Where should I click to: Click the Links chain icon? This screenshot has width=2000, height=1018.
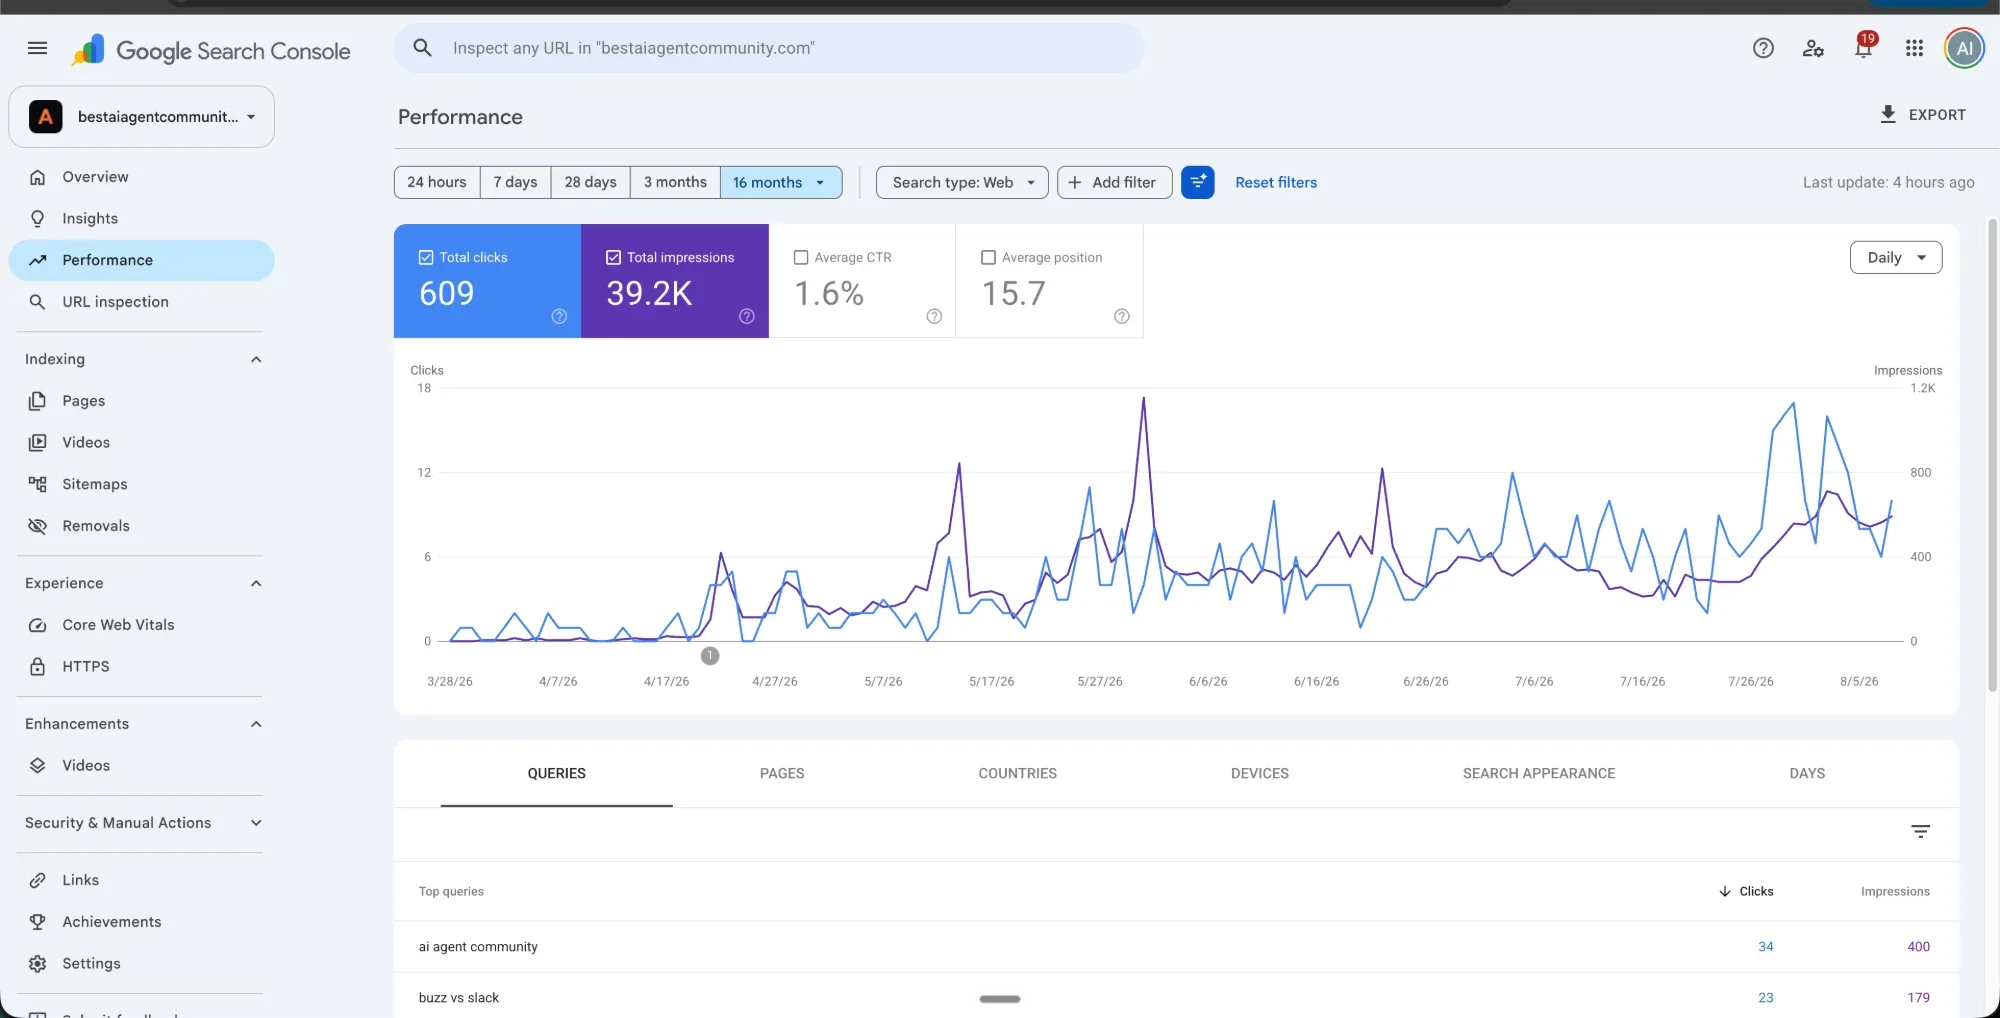[x=37, y=880]
